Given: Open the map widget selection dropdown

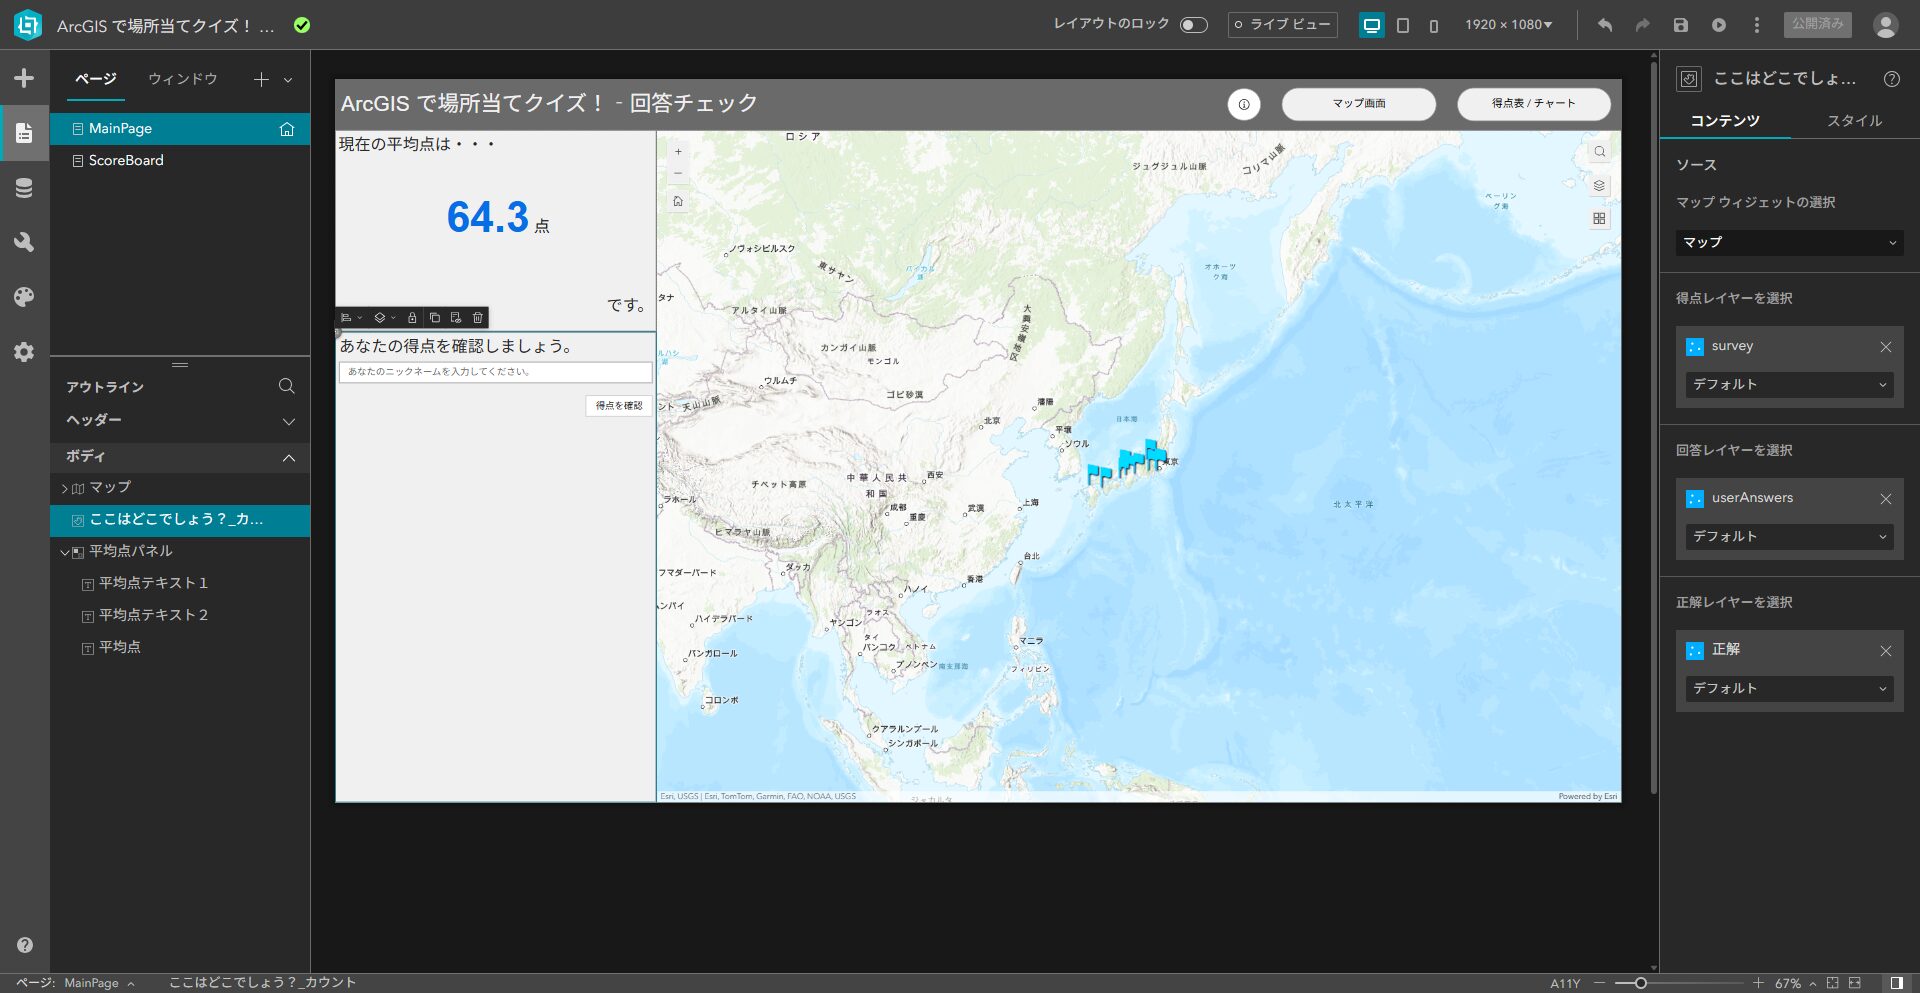Looking at the screenshot, I should pyautogui.click(x=1789, y=243).
